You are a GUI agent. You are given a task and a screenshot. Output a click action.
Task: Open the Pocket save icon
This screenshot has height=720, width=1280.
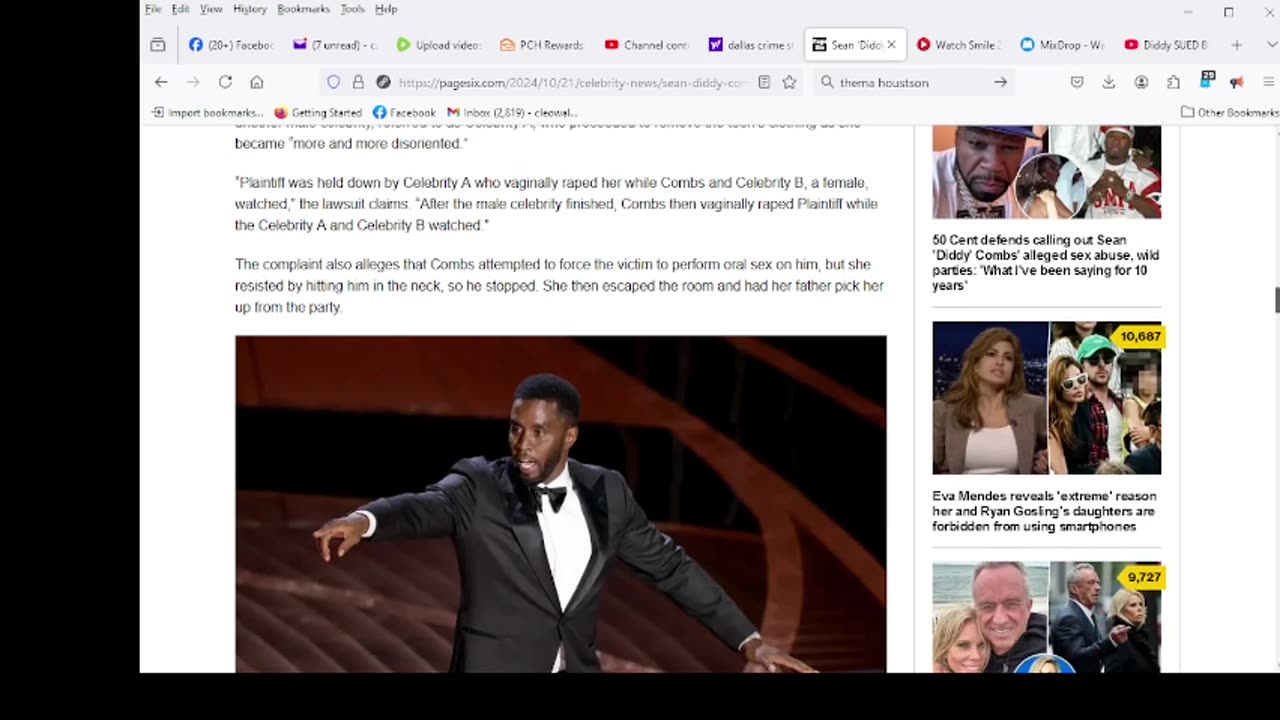pyautogui.click(x=1077, y=82)
